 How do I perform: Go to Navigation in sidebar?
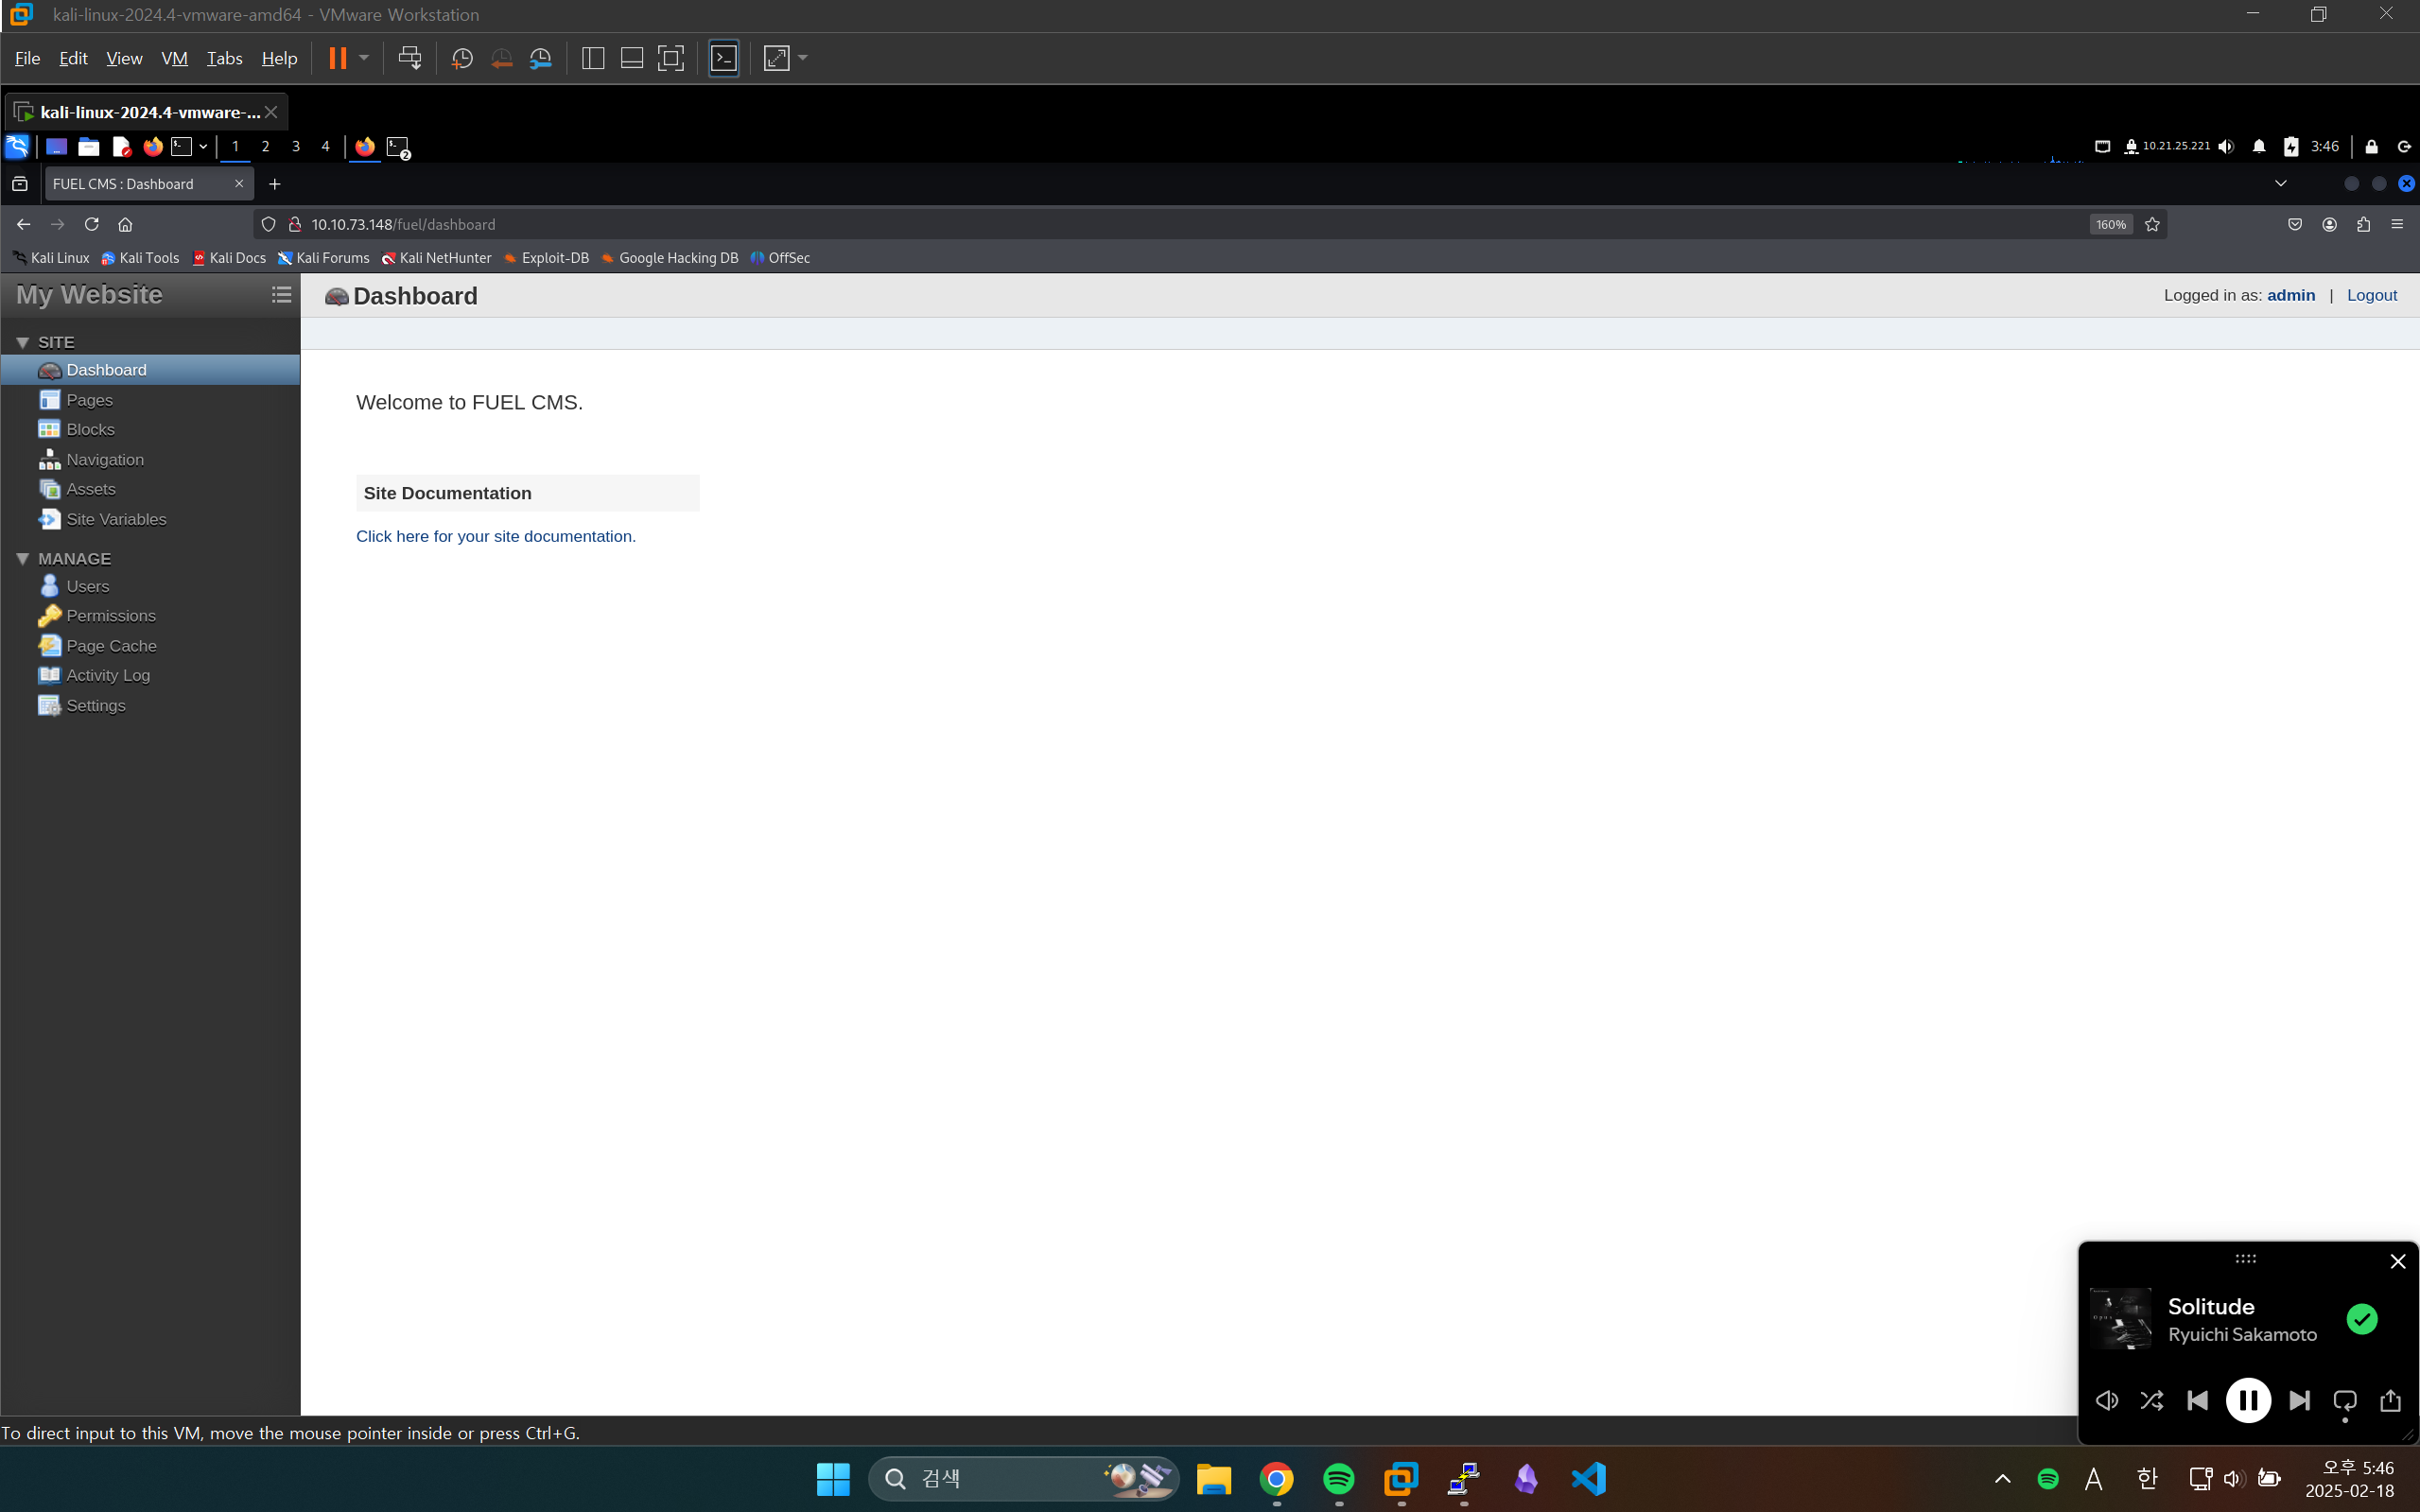[104, 459]
